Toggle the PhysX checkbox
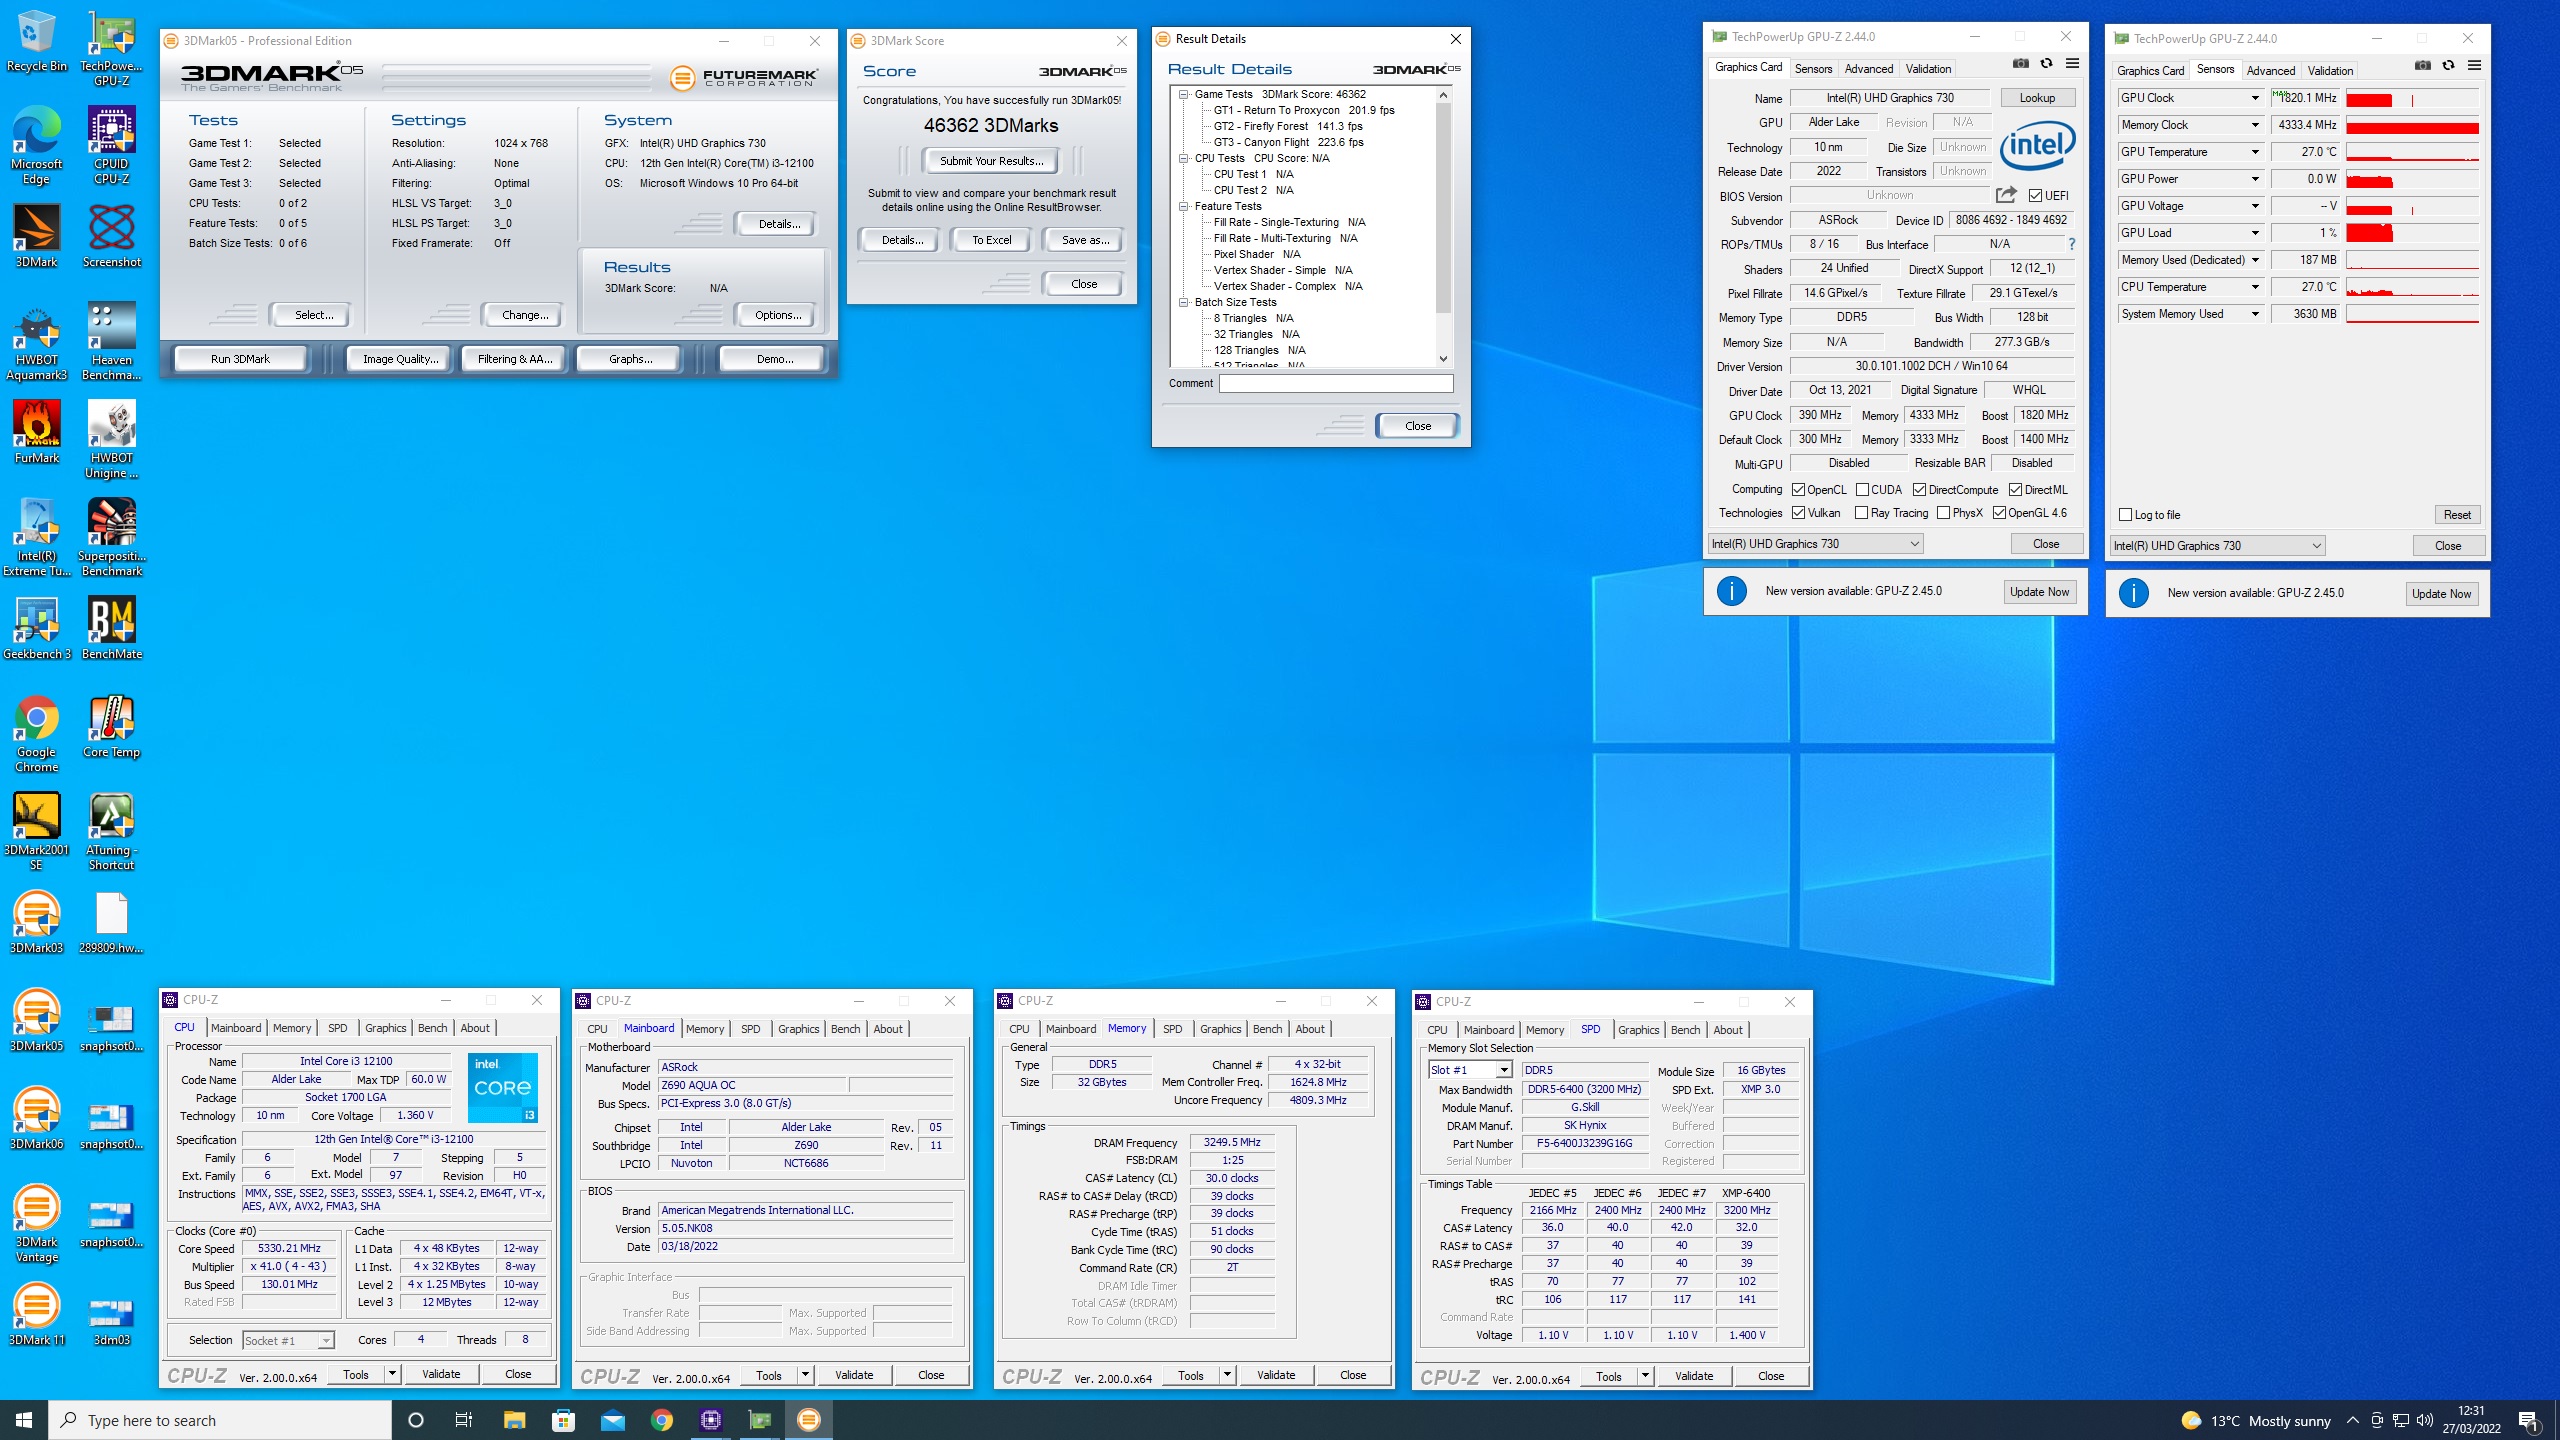The height and width of the screenshot is (1440, 2560). tap(1943, 513)
